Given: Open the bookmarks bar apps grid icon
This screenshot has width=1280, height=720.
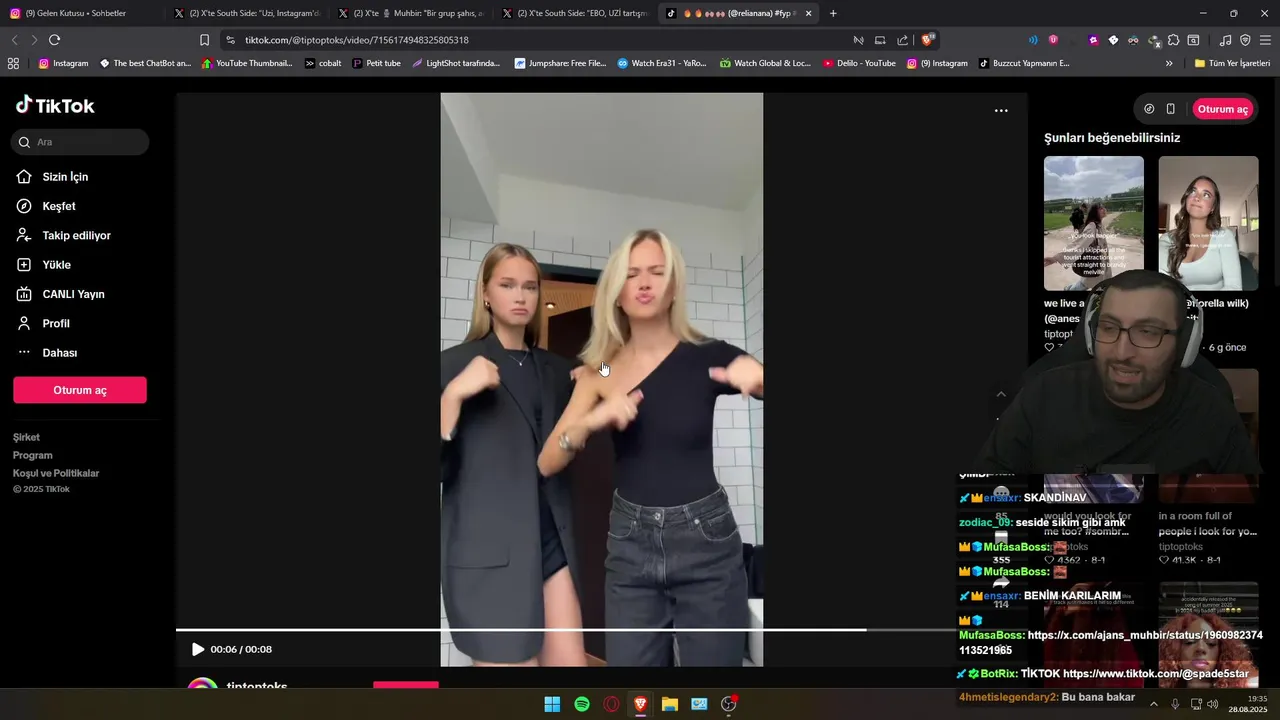Looking at the screenshot, I should [x=13, y=63].
